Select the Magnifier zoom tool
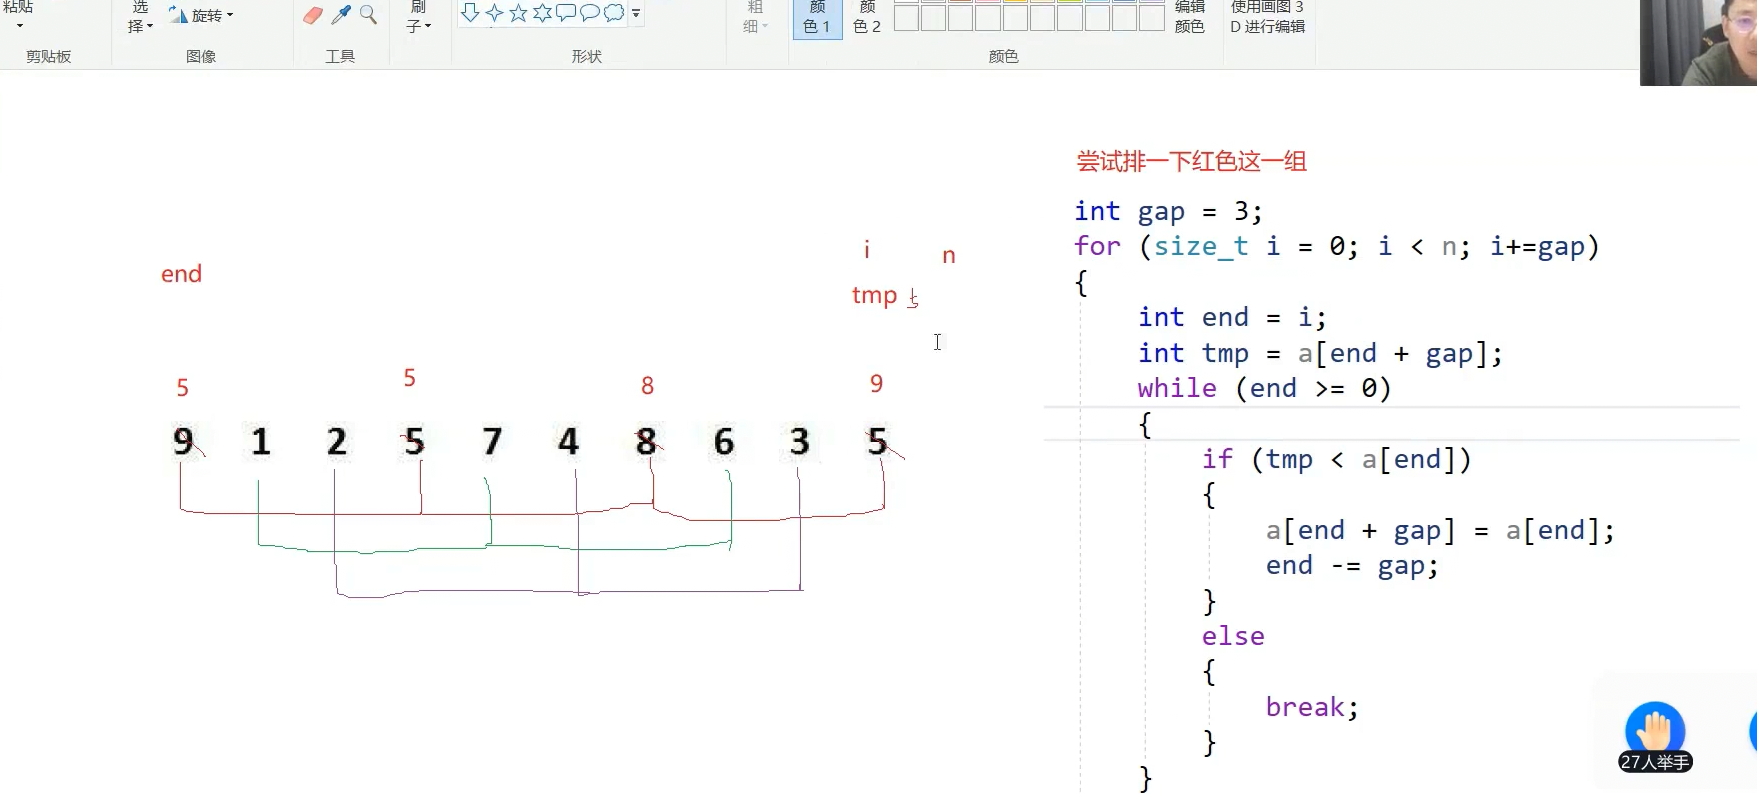The width and height of the screenshot is (1757, 794). pos(368,15)
